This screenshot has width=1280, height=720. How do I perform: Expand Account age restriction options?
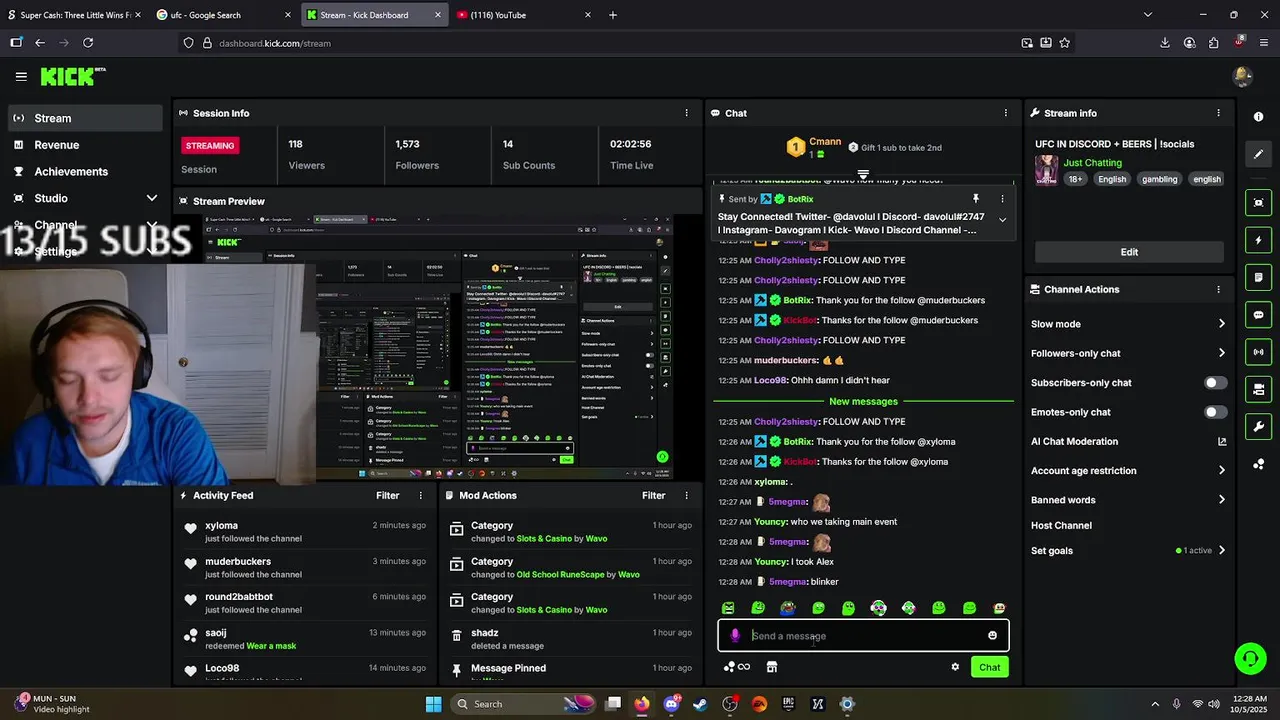(1221, 471)
